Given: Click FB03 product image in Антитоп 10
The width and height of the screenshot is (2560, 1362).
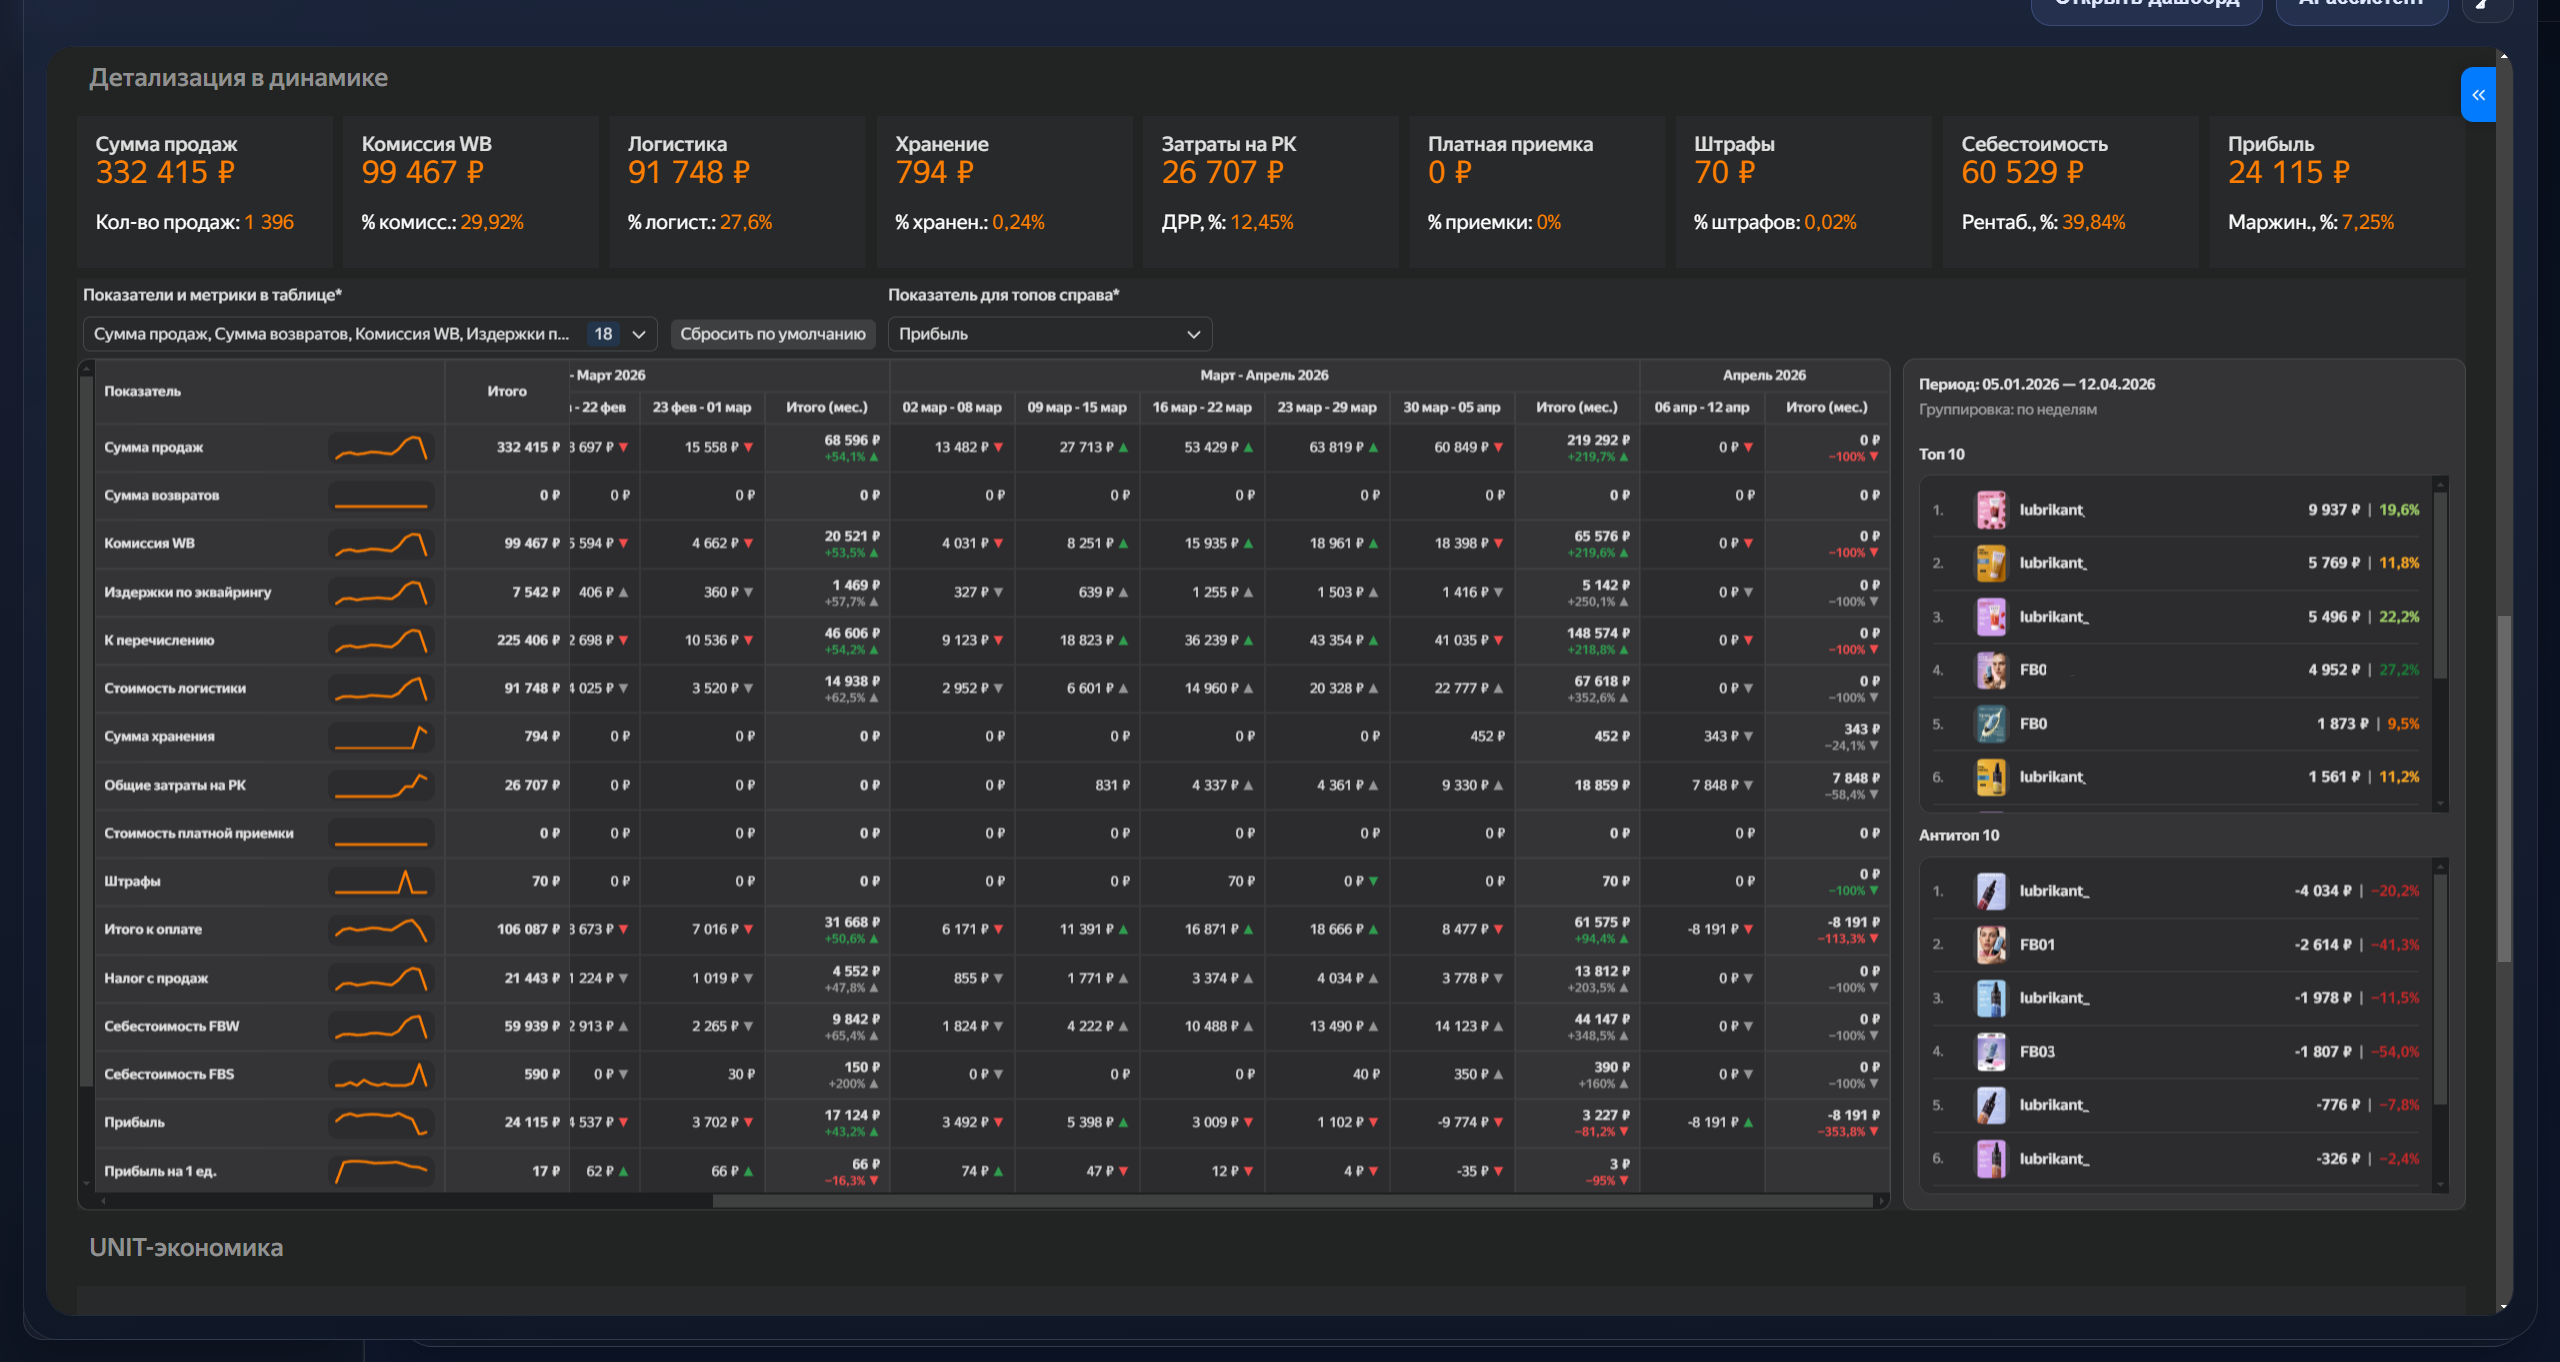Looking at the screenshot, I should click(x=1990, y=1052).
